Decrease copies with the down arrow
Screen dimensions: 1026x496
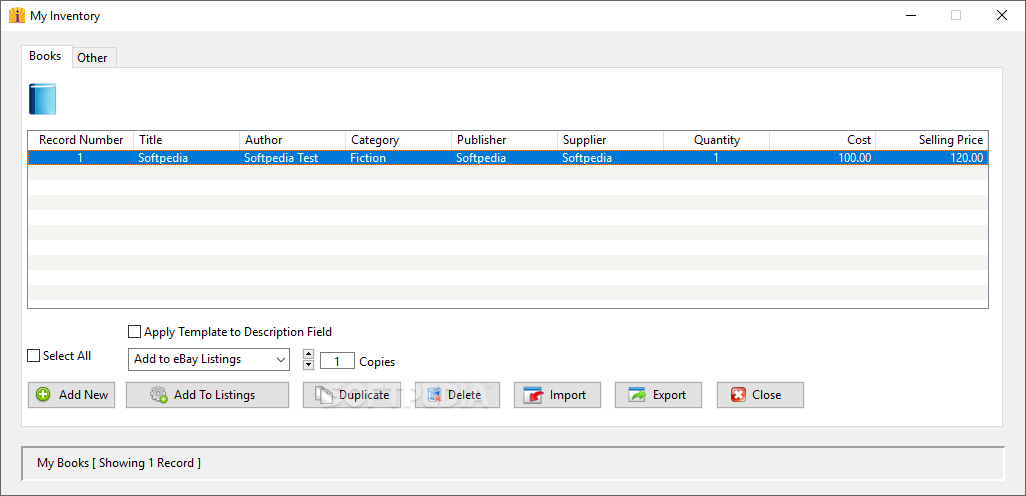(x=309, y=364)
